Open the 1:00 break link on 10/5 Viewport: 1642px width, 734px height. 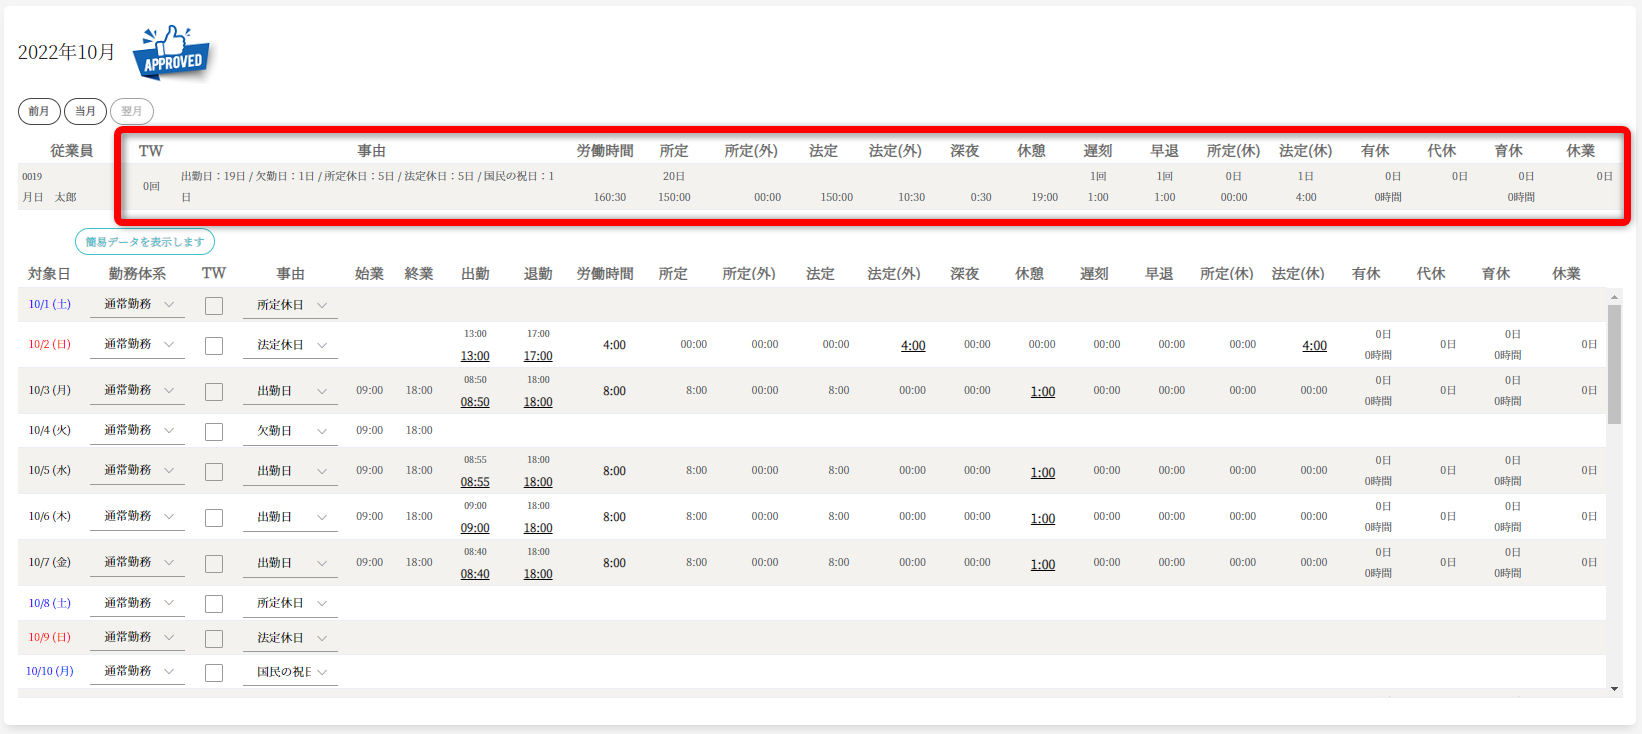pyautogui.click(x=1043, y=473)
